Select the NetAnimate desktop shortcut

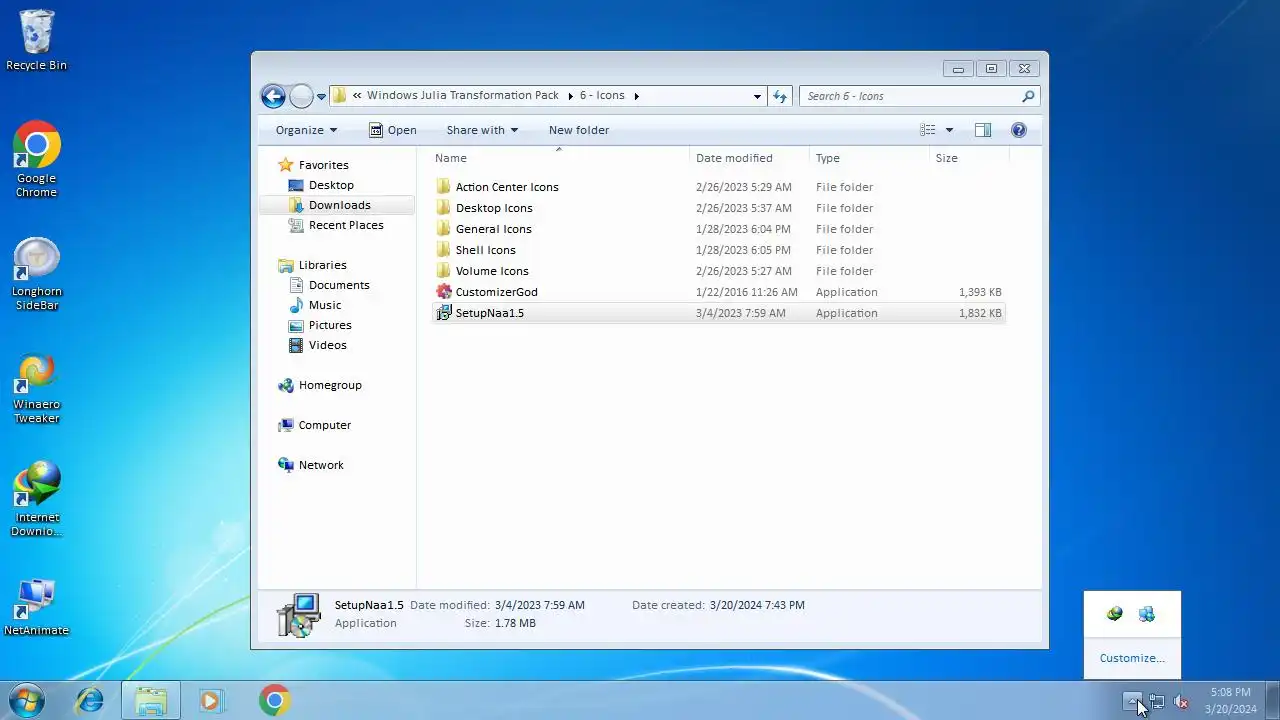[36, 607]
